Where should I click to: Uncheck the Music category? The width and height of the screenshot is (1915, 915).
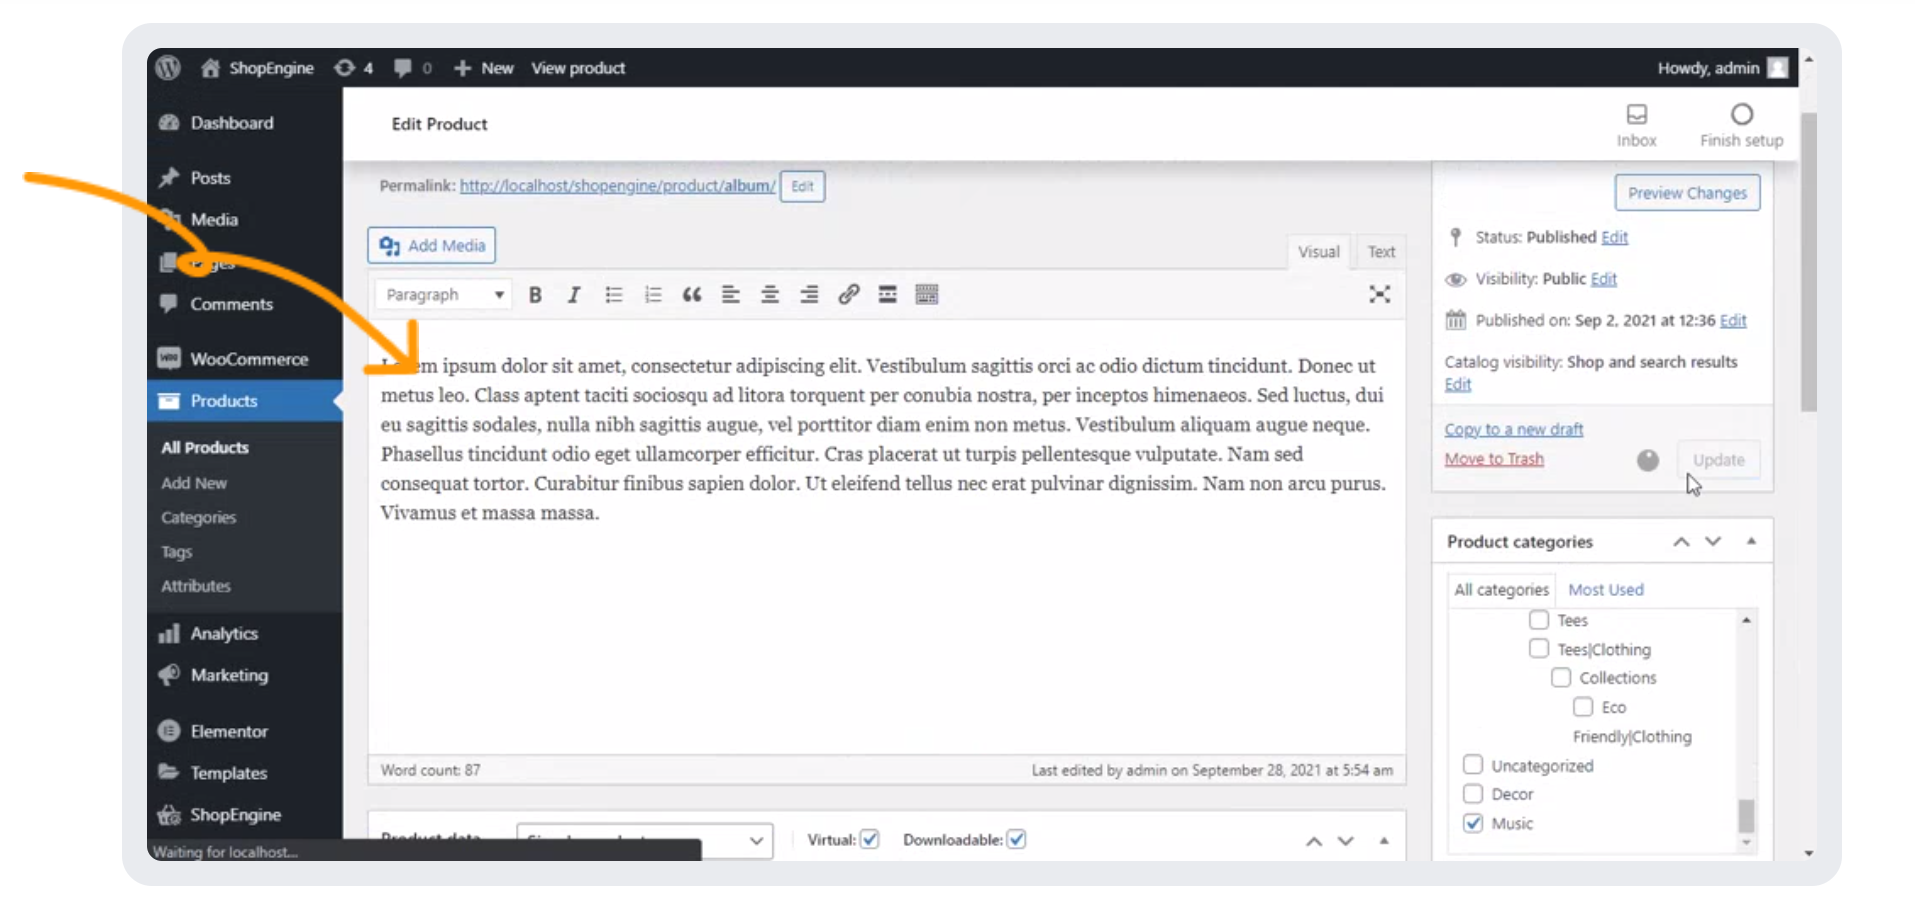(1473, 823)
